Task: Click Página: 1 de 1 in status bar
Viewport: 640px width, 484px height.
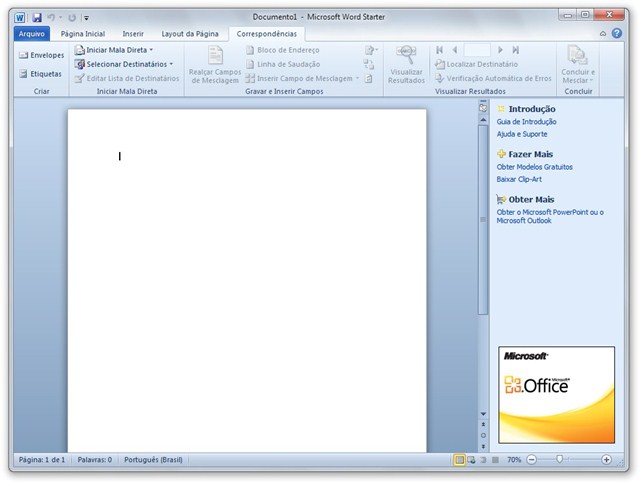Action: 42,460
